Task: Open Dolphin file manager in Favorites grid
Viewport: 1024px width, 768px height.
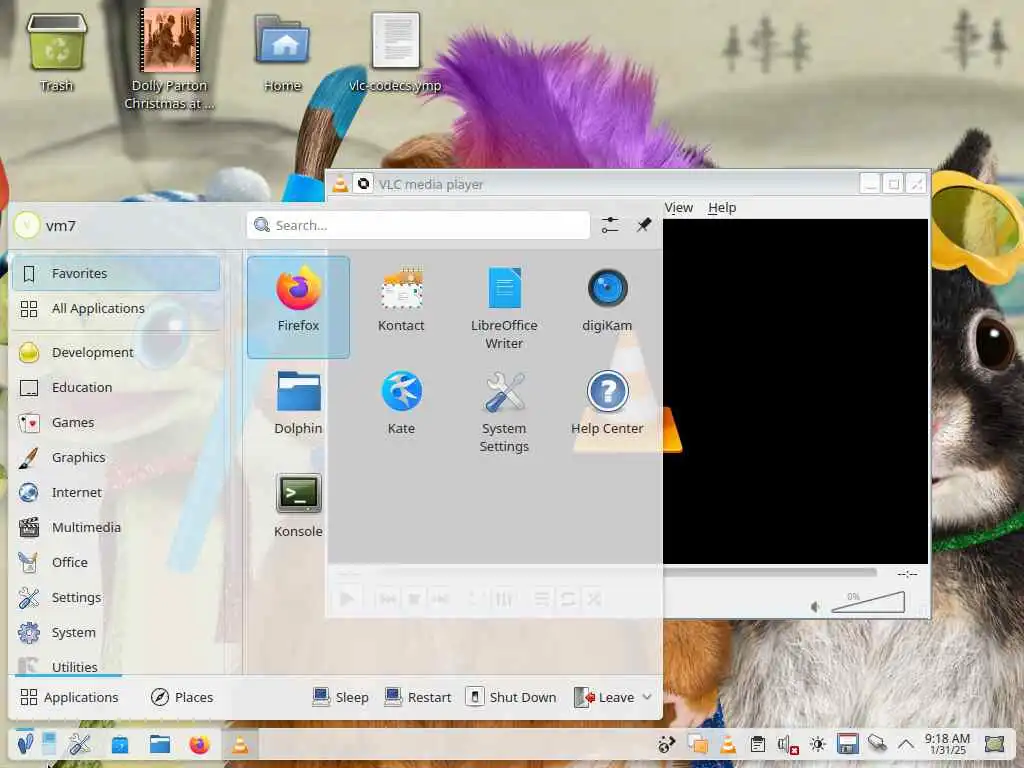Action: coord(298,404)
